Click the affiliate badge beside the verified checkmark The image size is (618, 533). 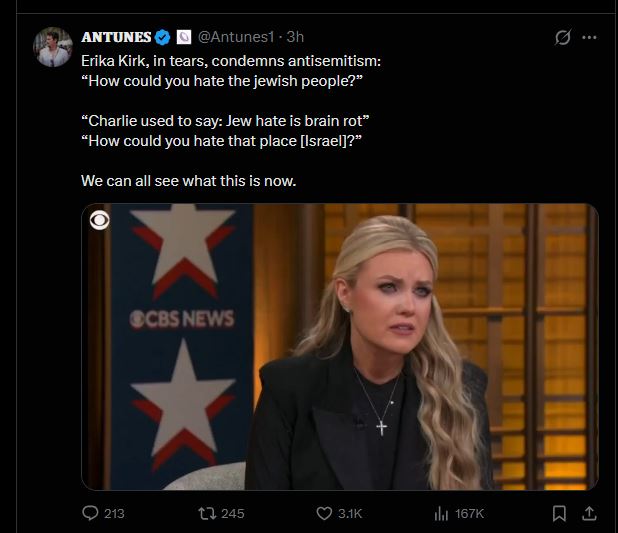pos(183,37)
